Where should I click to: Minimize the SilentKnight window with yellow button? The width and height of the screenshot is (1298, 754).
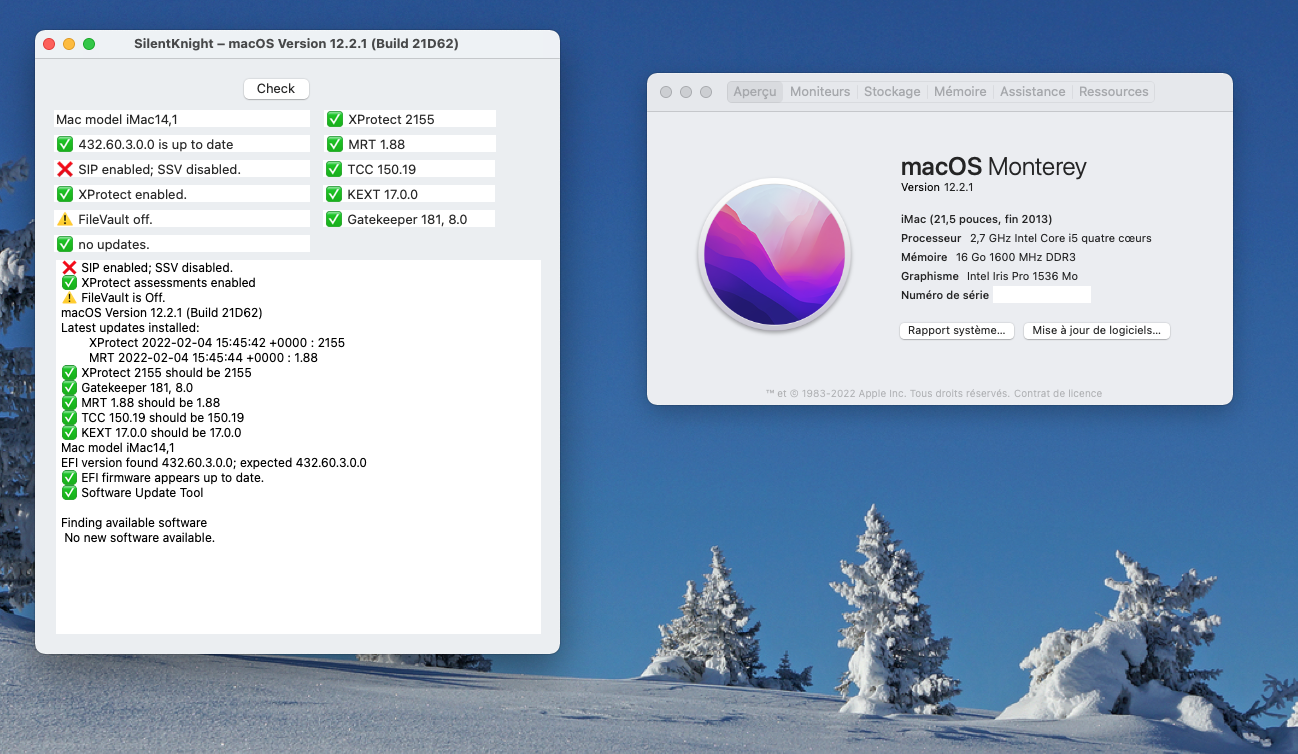tap(69, 44)
